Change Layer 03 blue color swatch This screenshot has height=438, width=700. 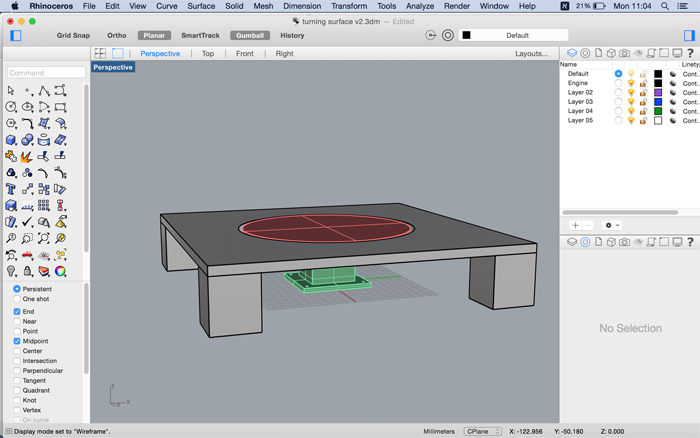tap(658, 102)
